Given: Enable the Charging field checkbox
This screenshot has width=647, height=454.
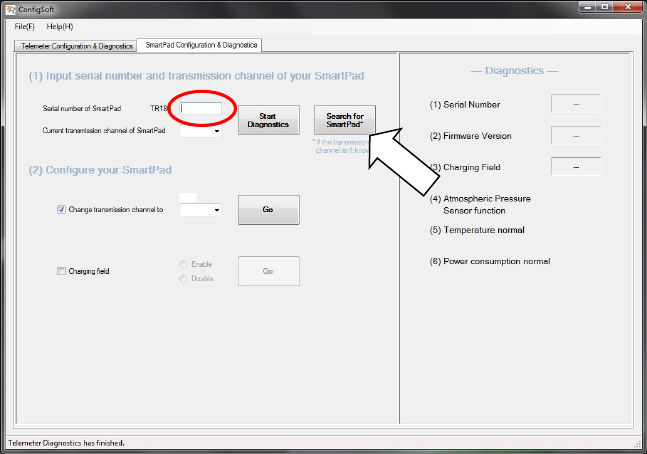Looking at the screenshot, I should point(61,271).
